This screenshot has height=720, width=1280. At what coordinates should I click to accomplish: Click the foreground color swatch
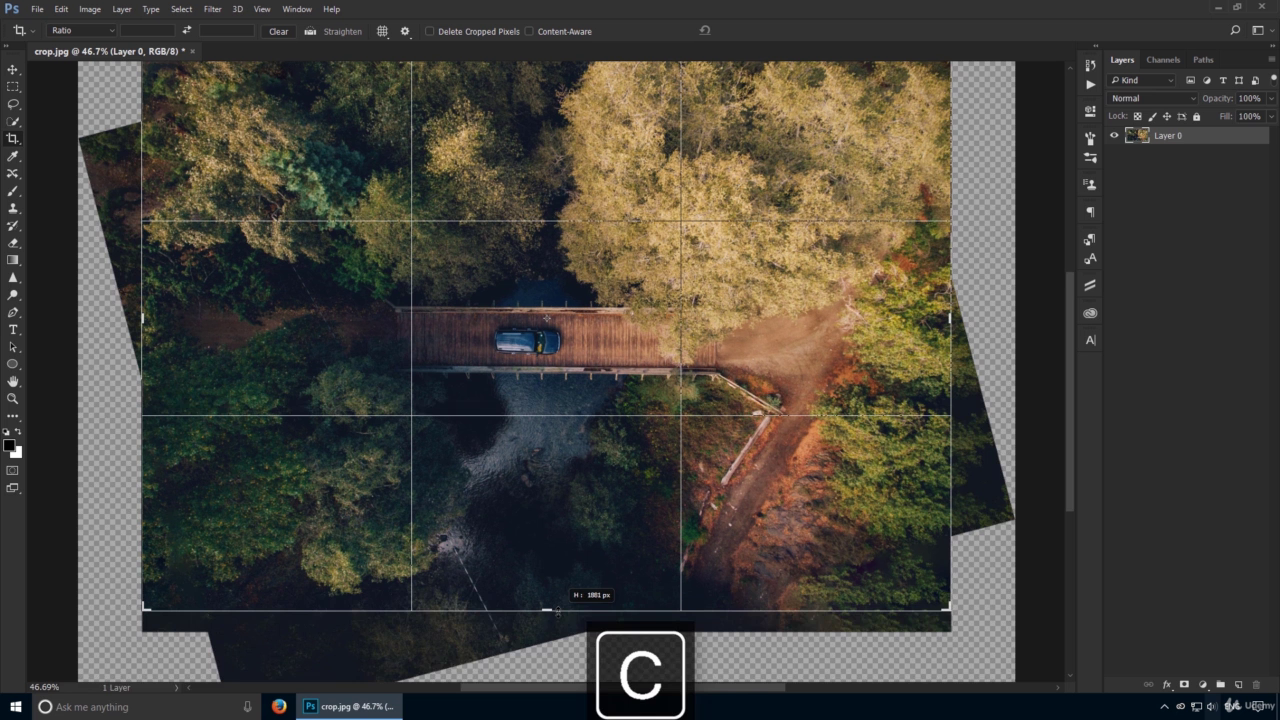click(x=9, y=446)
